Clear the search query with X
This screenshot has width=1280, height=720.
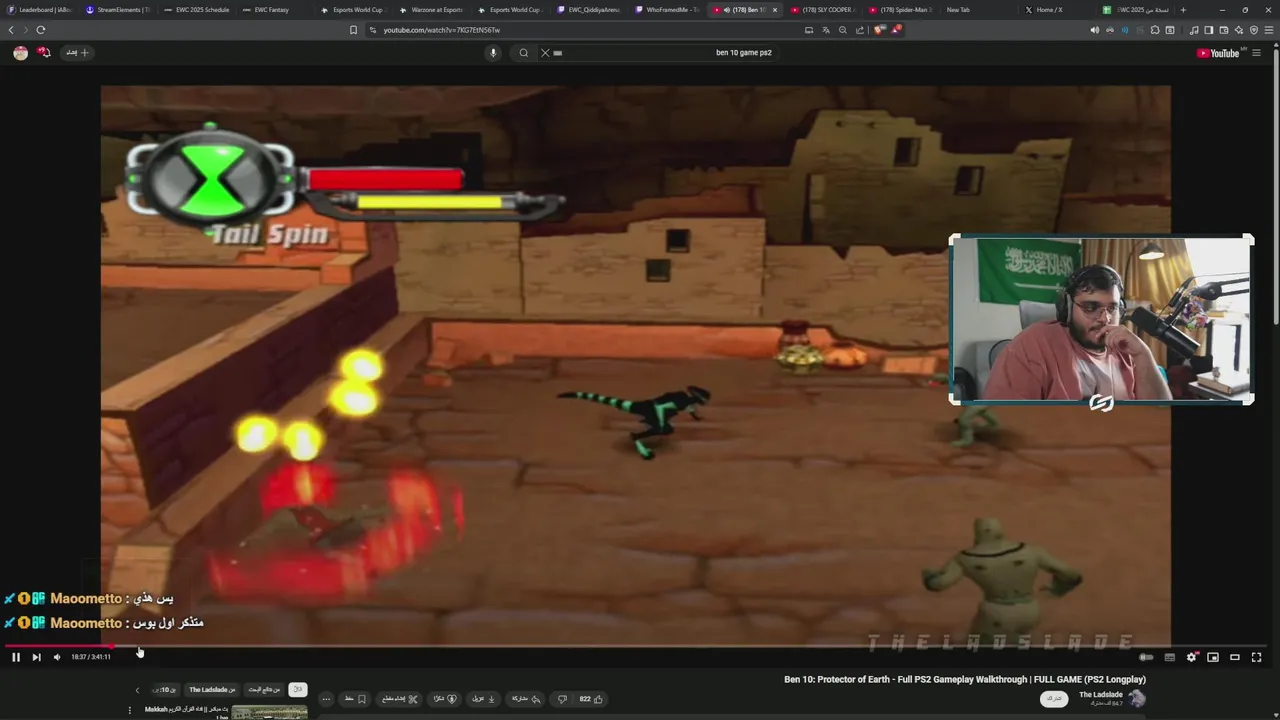pyautogui.click(x=545, y=53)
